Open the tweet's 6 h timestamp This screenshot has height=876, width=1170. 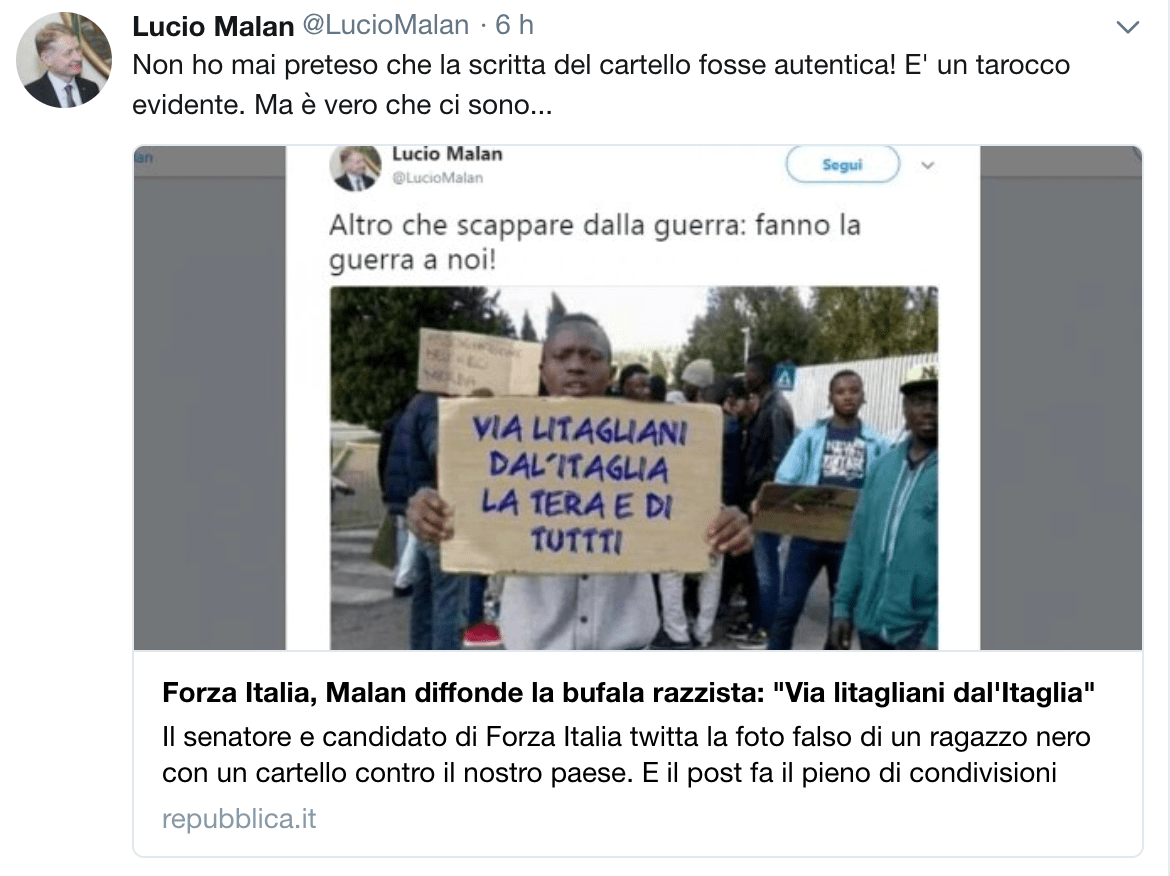(x=515, y=25)
